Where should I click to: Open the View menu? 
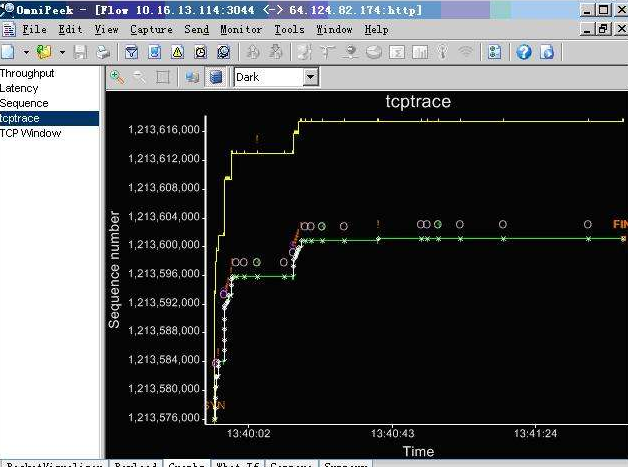click(107, 30)
